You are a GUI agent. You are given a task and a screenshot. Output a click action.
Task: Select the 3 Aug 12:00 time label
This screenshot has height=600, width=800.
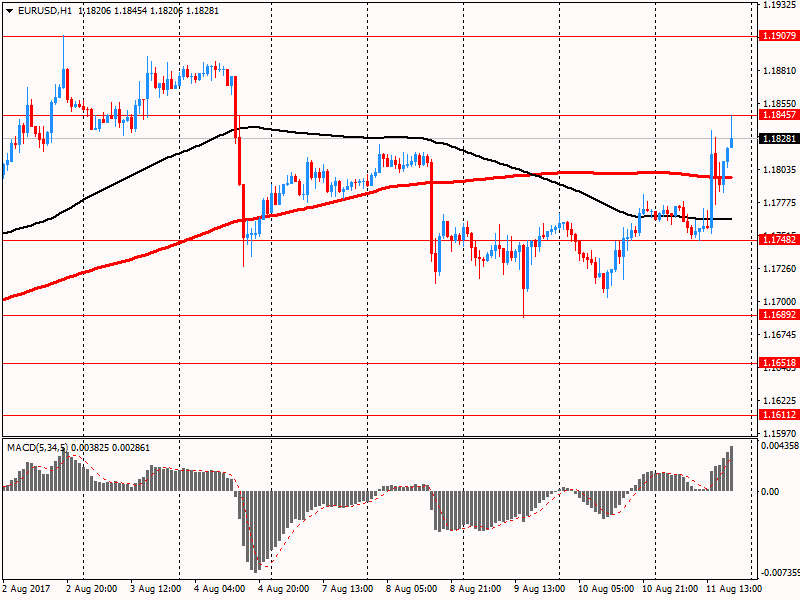[x=156, y=589]
